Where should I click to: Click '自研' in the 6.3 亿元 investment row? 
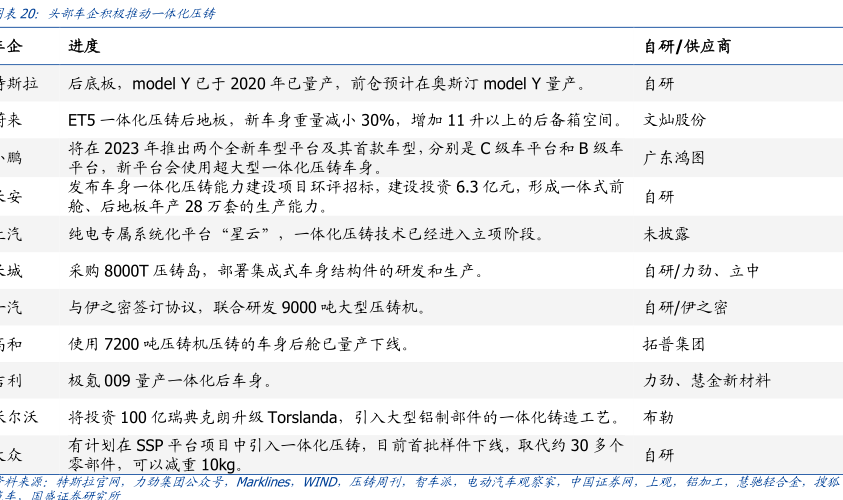tap(659, 197)
